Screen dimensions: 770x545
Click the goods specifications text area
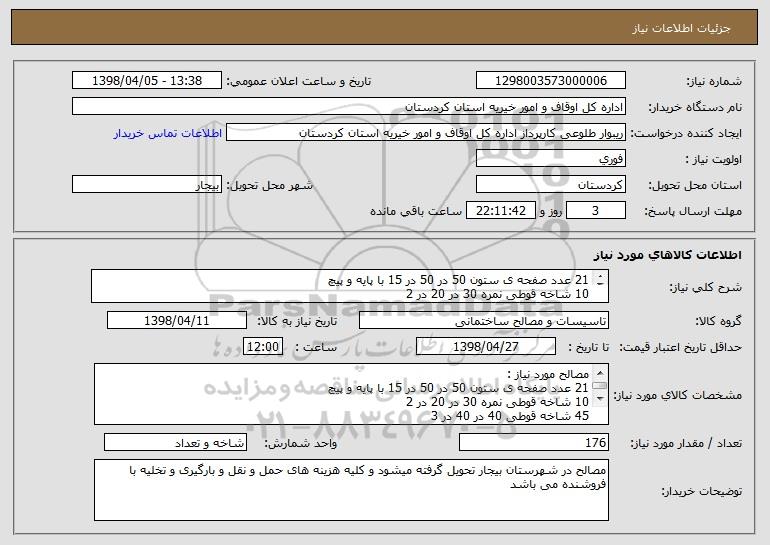click(x=351, y=394)
